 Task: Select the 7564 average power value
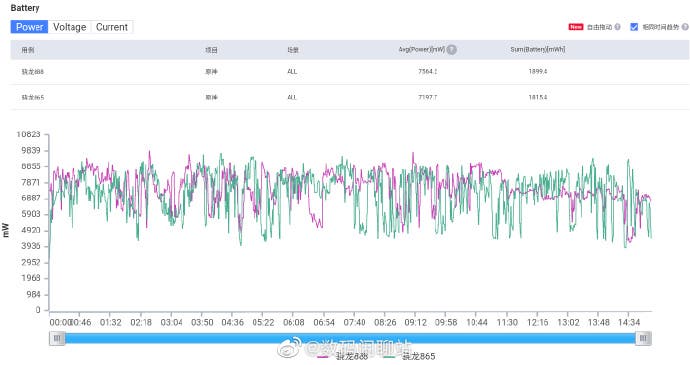click(x=427, y=71)
